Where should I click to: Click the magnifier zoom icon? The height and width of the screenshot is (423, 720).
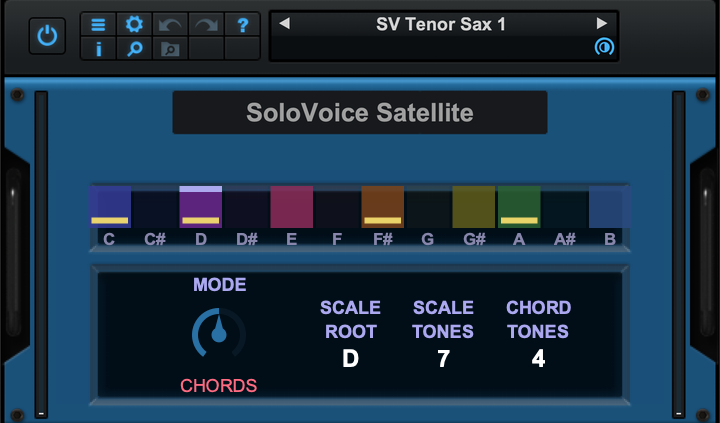point(134,48)
